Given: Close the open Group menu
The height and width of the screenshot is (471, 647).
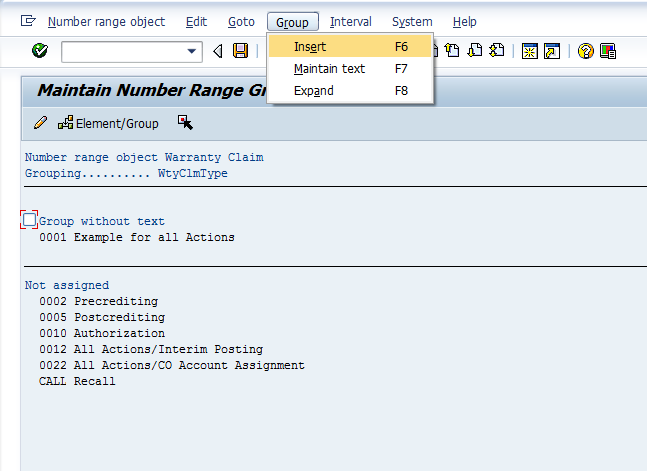Looking at the screenshot, I should (293, 22).
